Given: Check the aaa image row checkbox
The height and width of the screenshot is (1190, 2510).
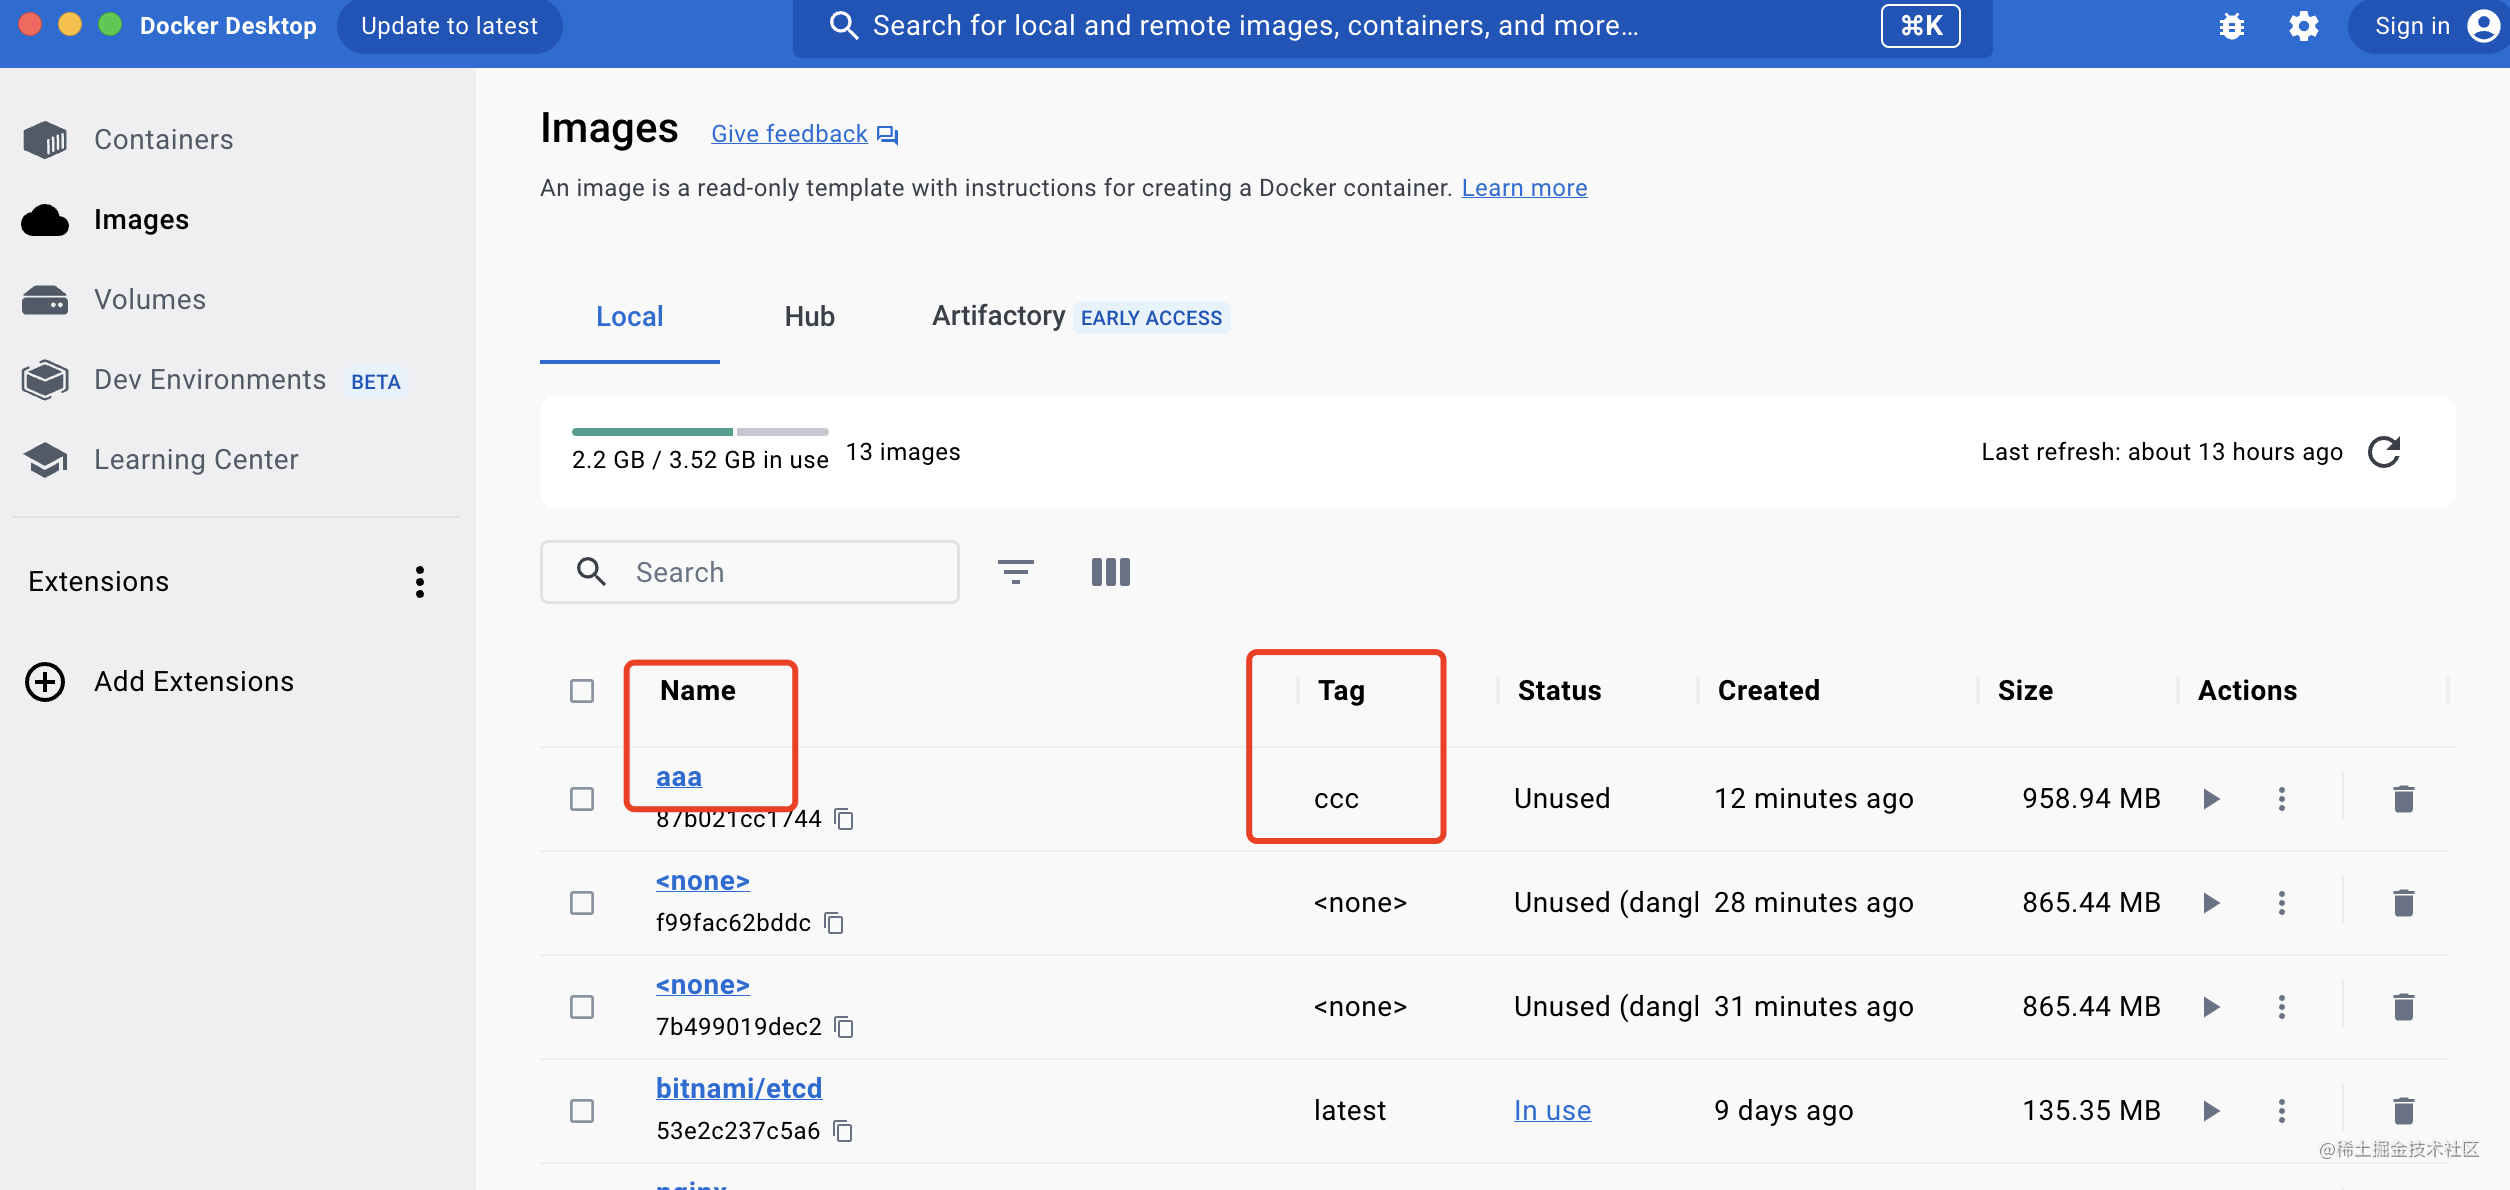Looking at the screenshot, I should (582, 799).
